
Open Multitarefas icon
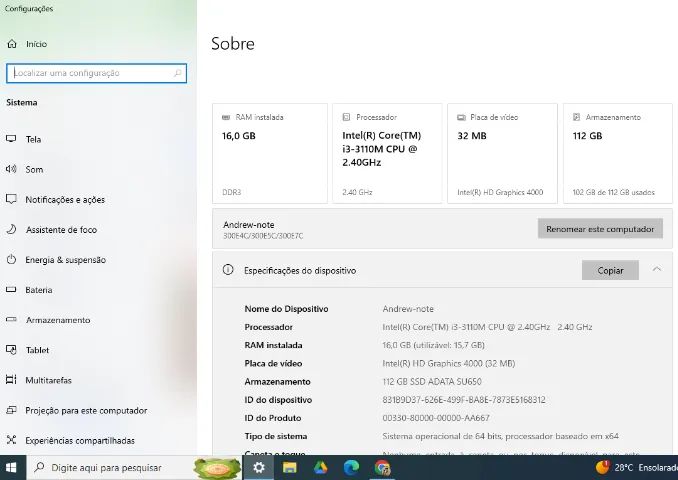tap(11, 380)
